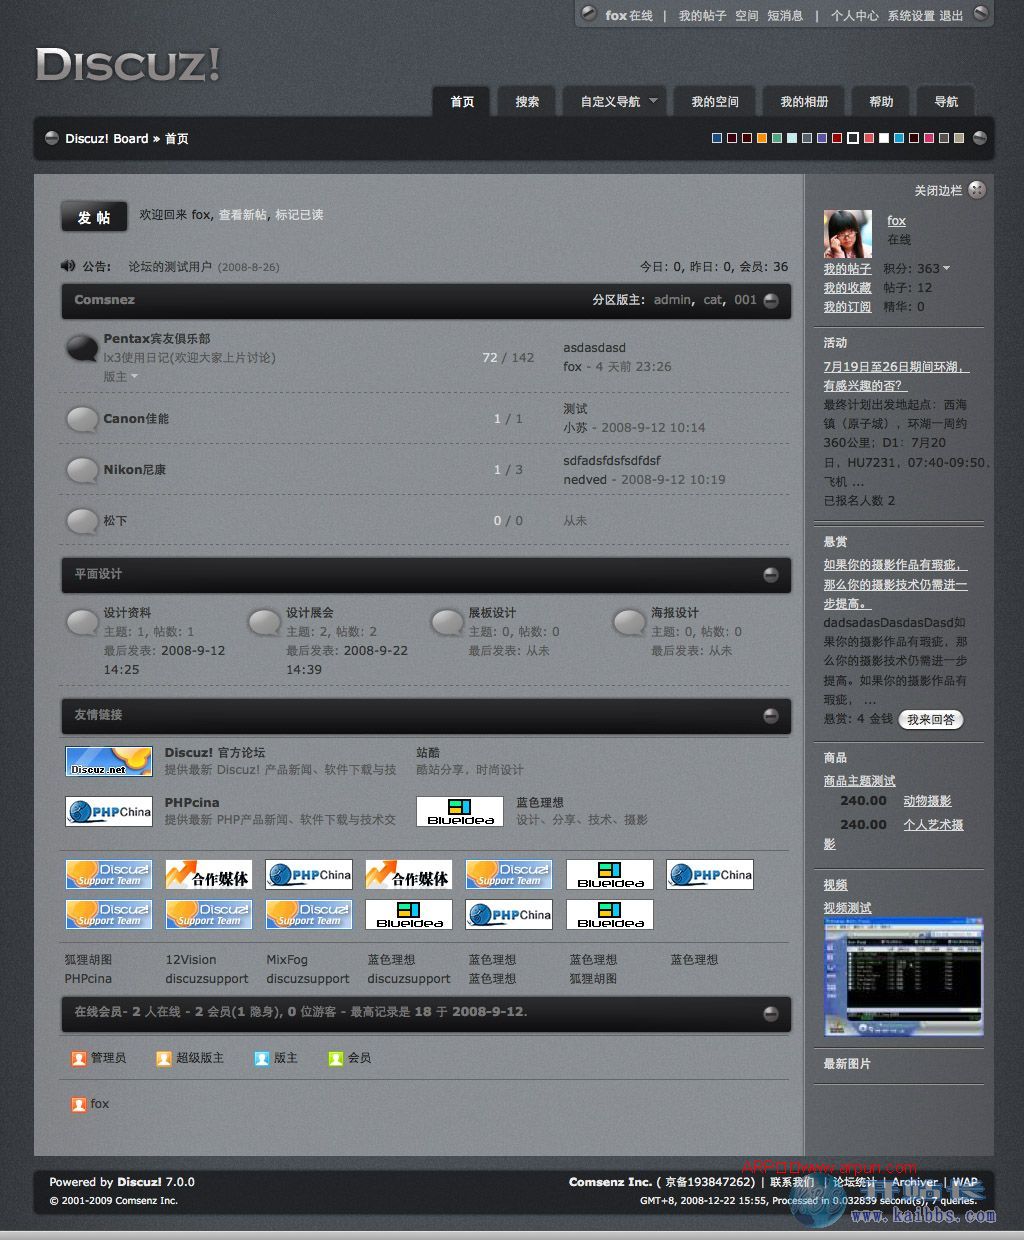Click the 我的收藏 sidebar link

tap(848, 288)
